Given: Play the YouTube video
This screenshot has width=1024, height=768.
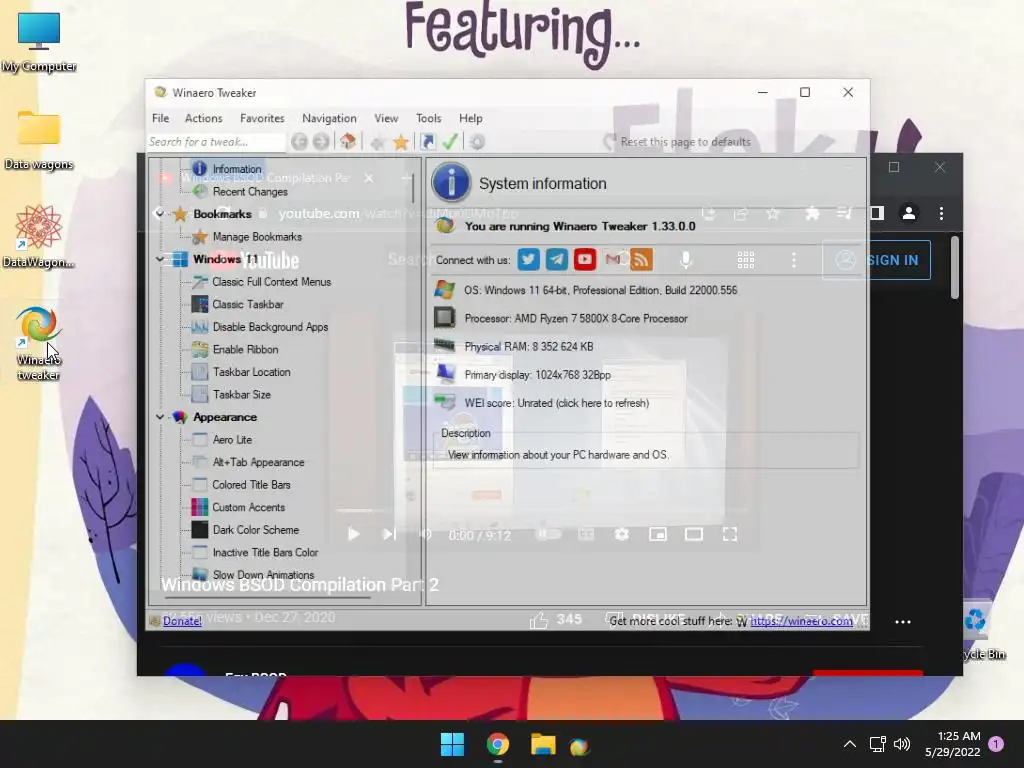Looking at the screenshot, I should pyautogui.click(x=353, y=534).
